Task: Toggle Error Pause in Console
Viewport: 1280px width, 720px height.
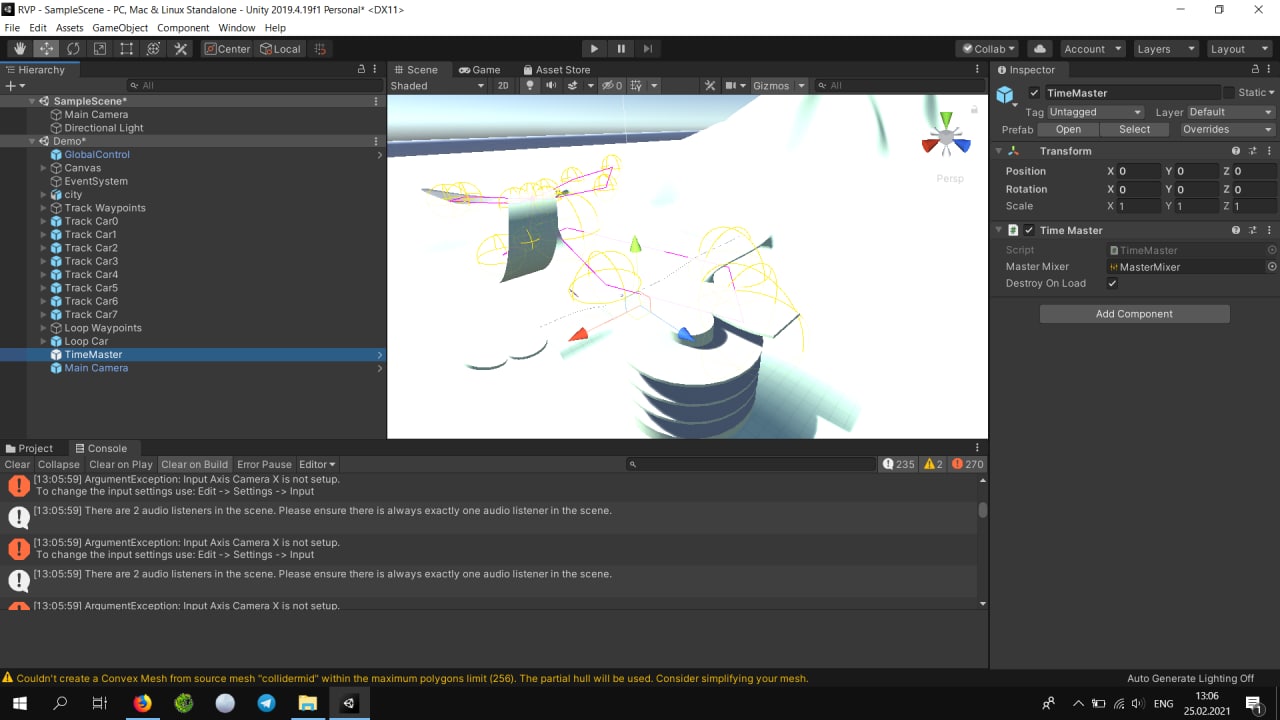Action: pyautogui.click(x=264, y=464)
